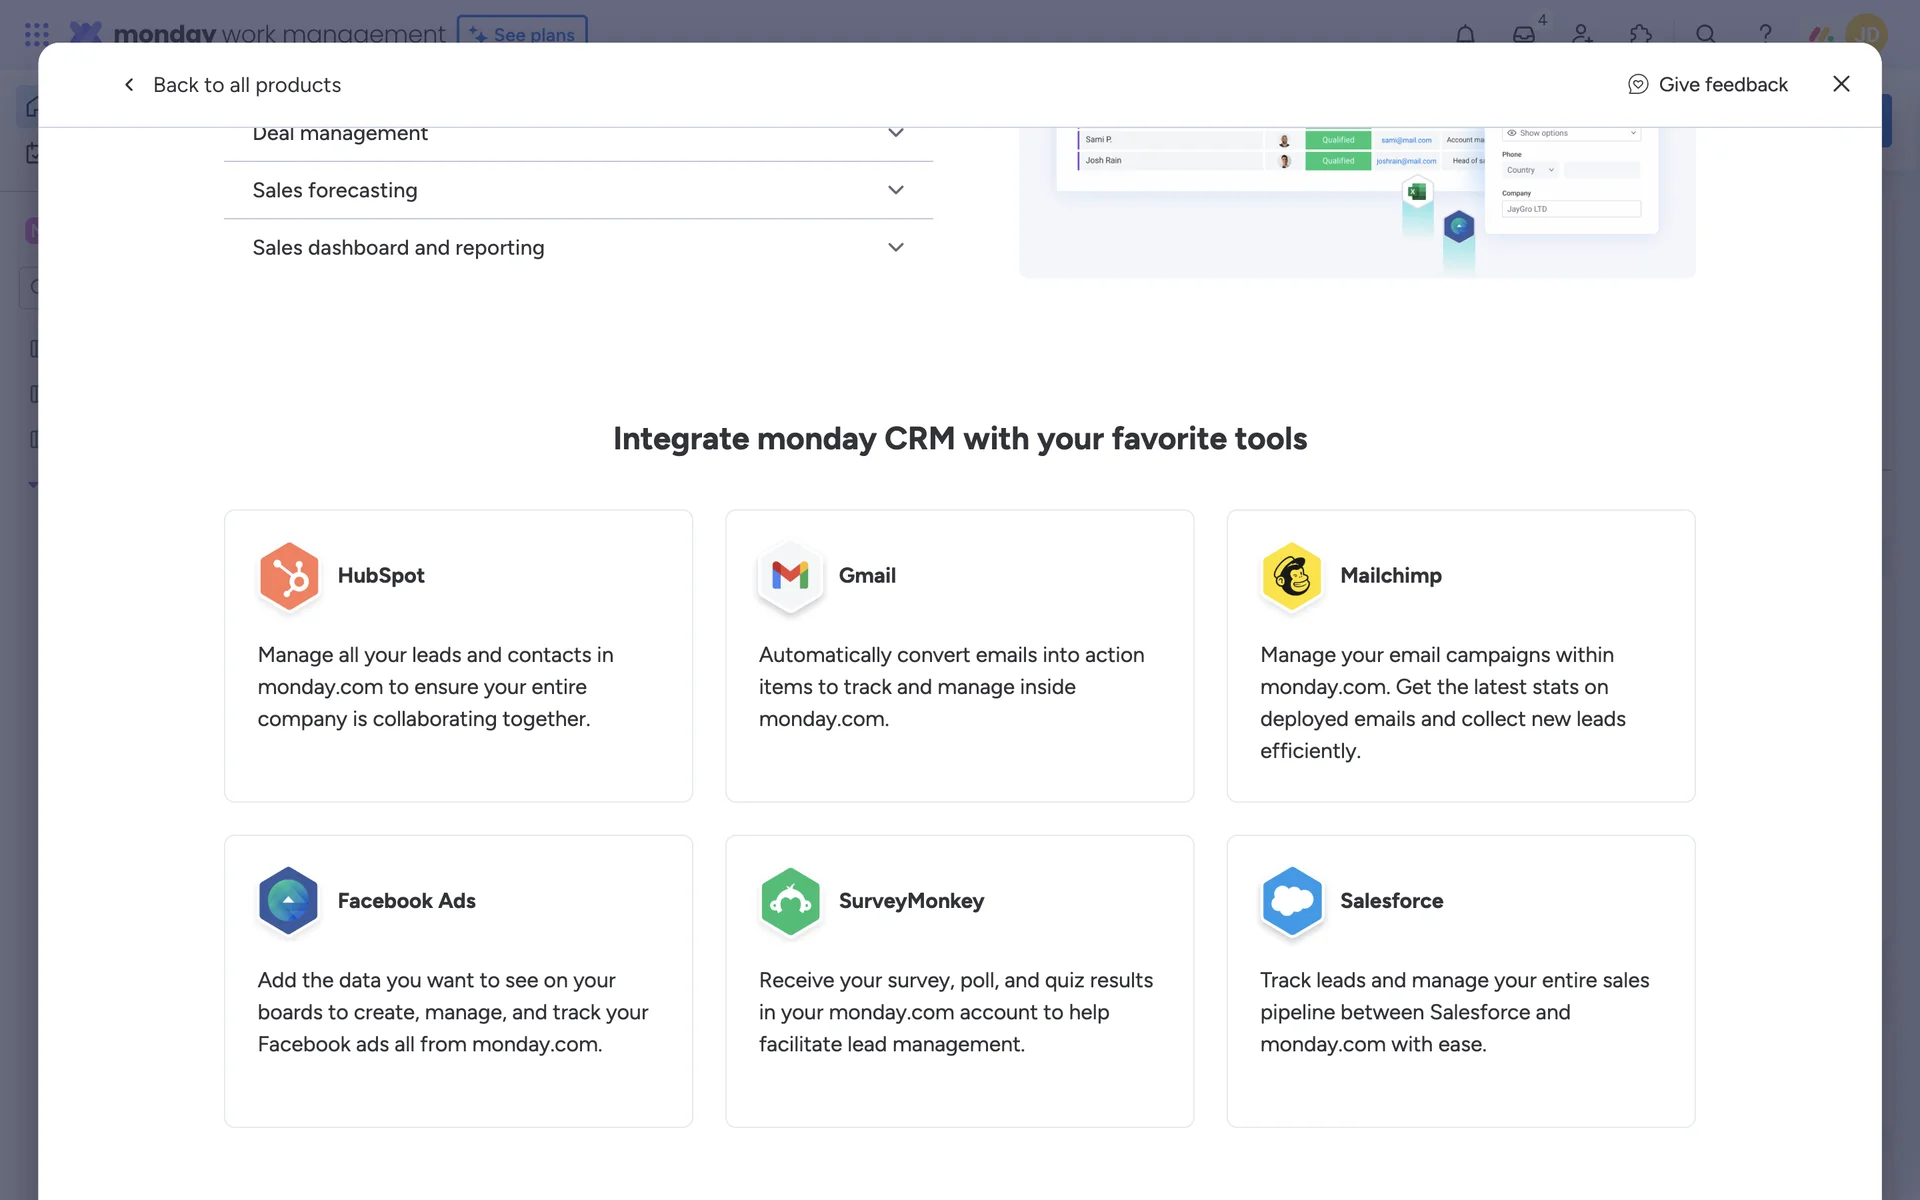Click the Mailchimp monkey icon
Viewport: 1920px width, 1200px height.
pyautogui.click(x=1292, y=576)
